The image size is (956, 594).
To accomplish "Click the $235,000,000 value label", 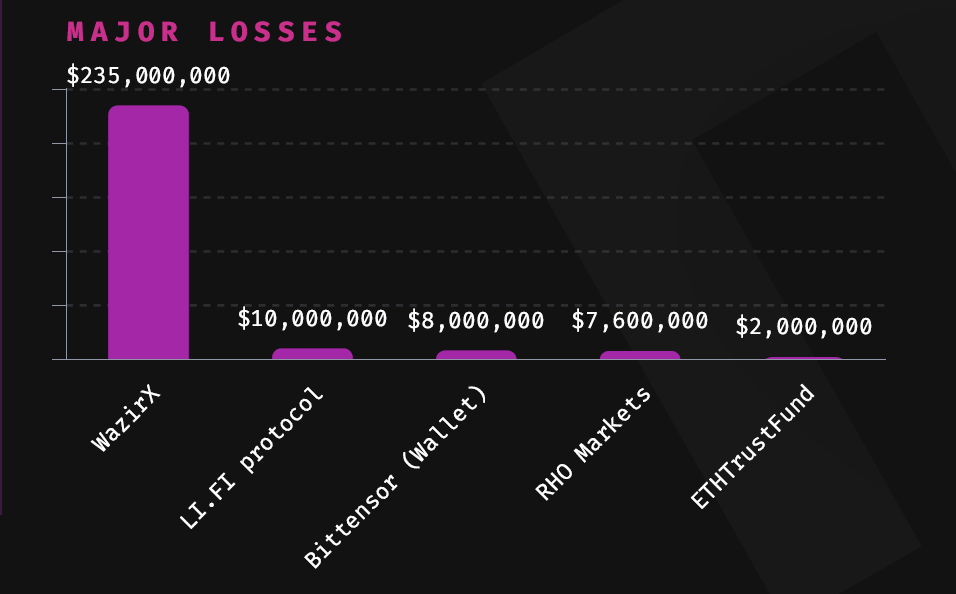I will pos(148,76).
